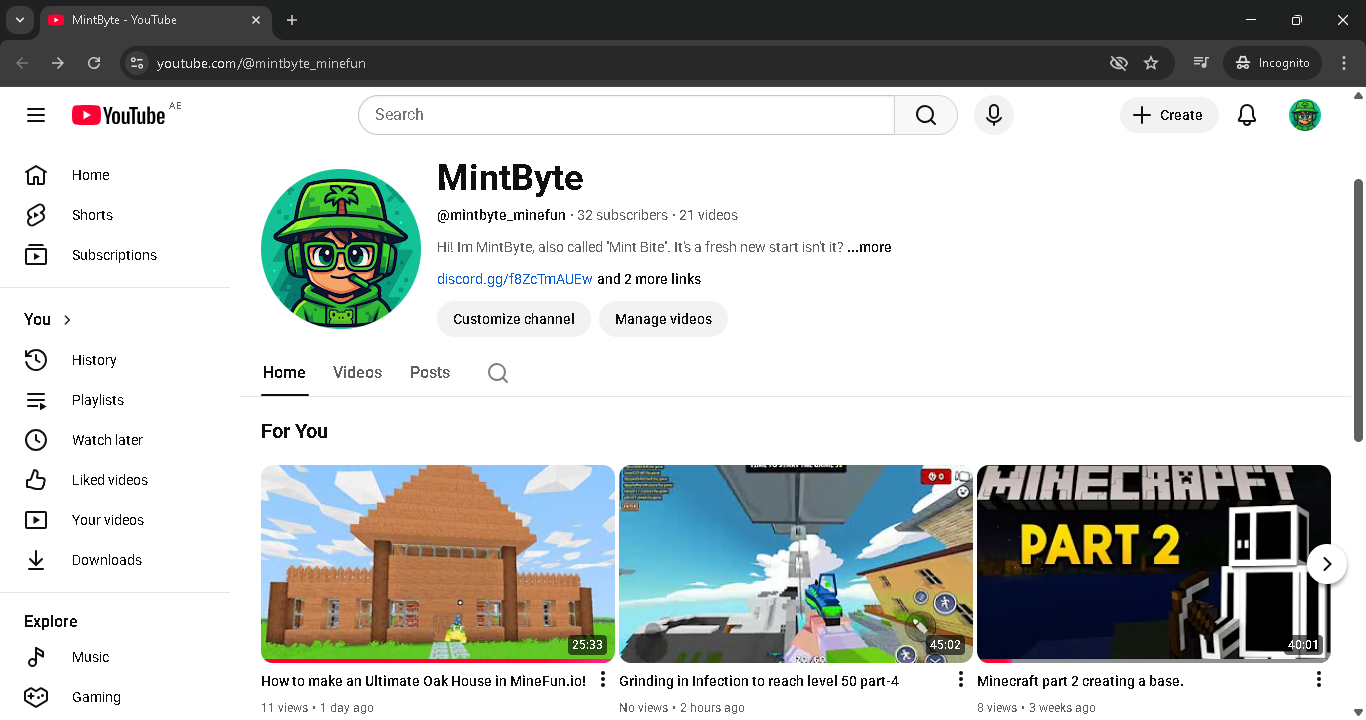
Task: Open account avatar menu
Action: click(1304, 115)
